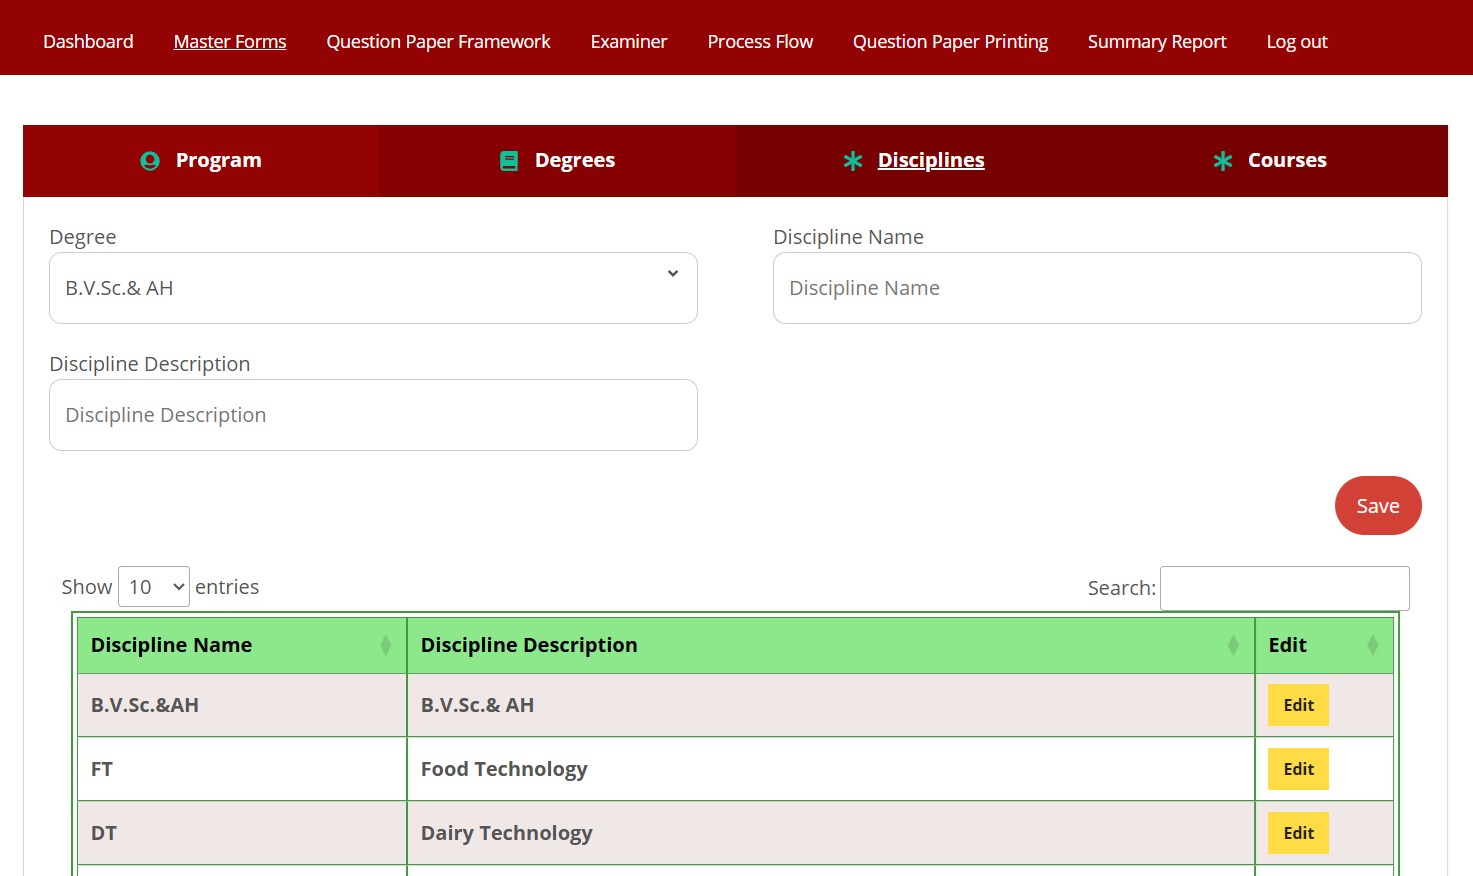Go to Question Paper Framework menu
Image resolution: width=1473 pixels, height=876 pixels.
[438, 42]
